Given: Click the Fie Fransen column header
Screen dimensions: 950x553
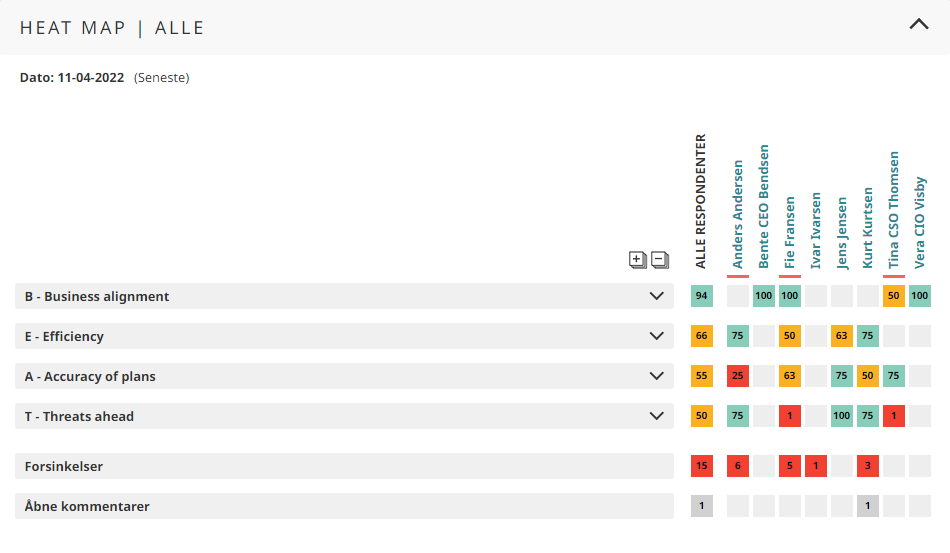Looking at the screenshot, I should click(x=790, y=232).
